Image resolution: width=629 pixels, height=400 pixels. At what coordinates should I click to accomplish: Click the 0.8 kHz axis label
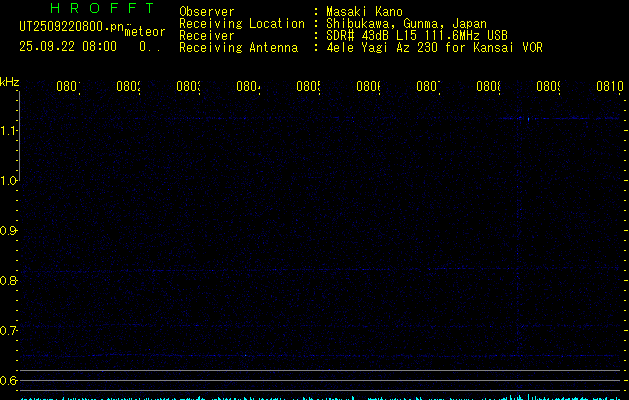pyautogui.click(x=9, y=281)
